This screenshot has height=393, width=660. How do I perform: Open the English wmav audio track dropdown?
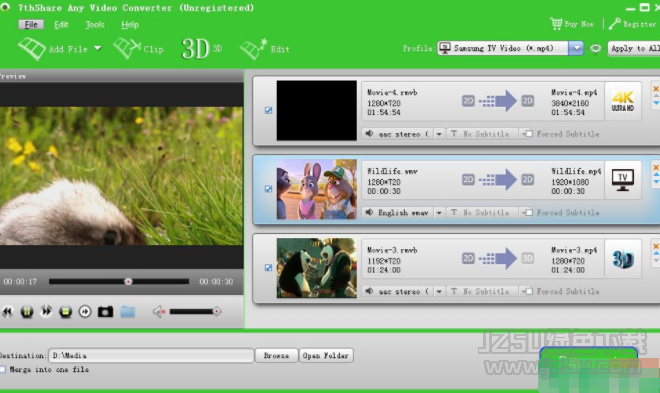(439, 212)
